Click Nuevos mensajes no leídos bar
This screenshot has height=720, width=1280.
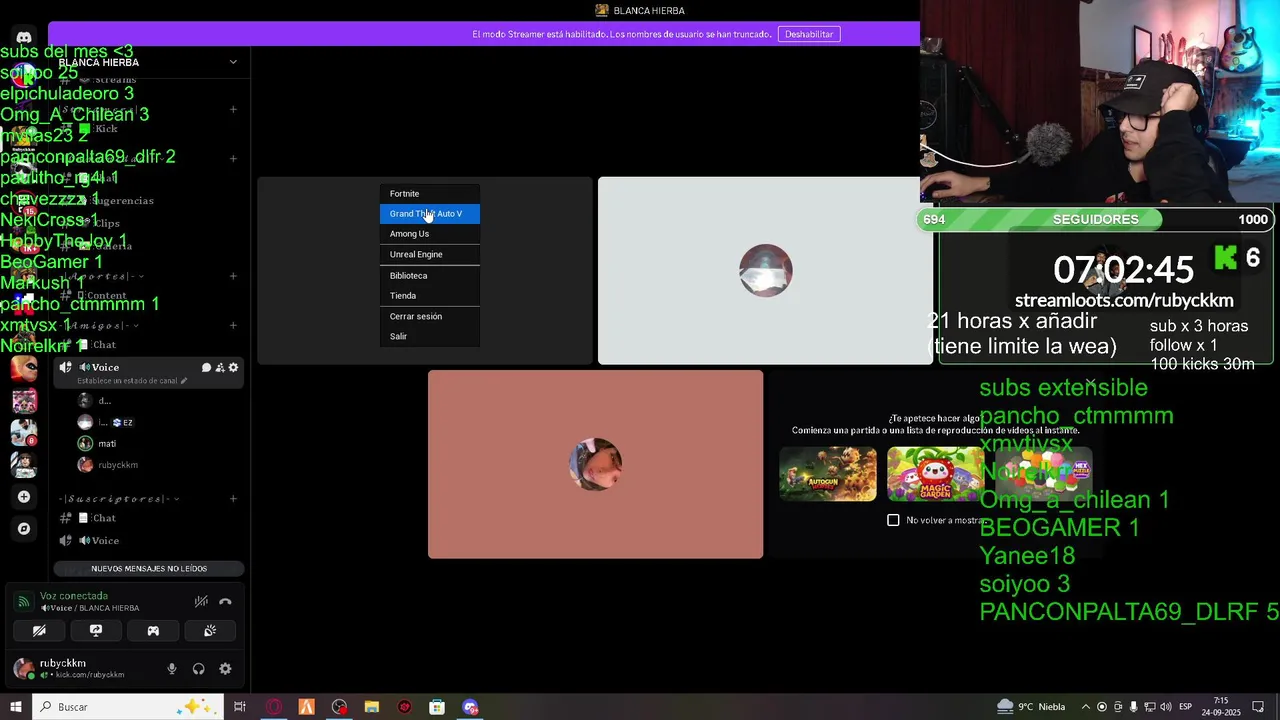(x=149, y=569)
